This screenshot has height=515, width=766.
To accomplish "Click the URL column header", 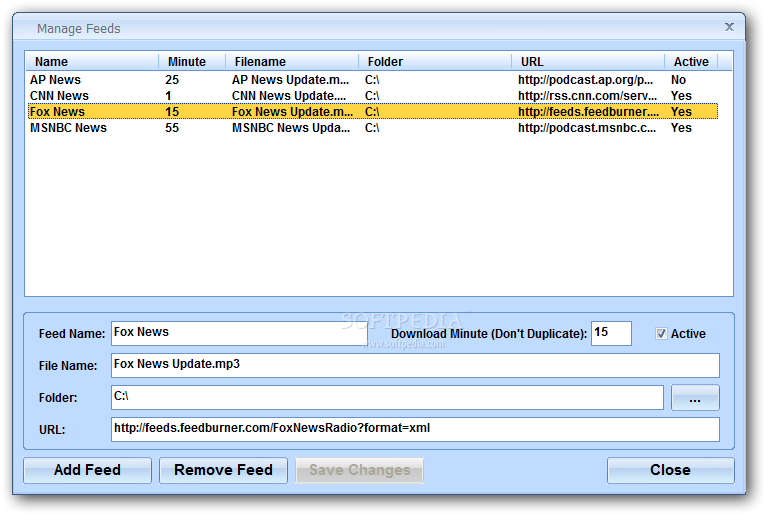I will [588, 62].
